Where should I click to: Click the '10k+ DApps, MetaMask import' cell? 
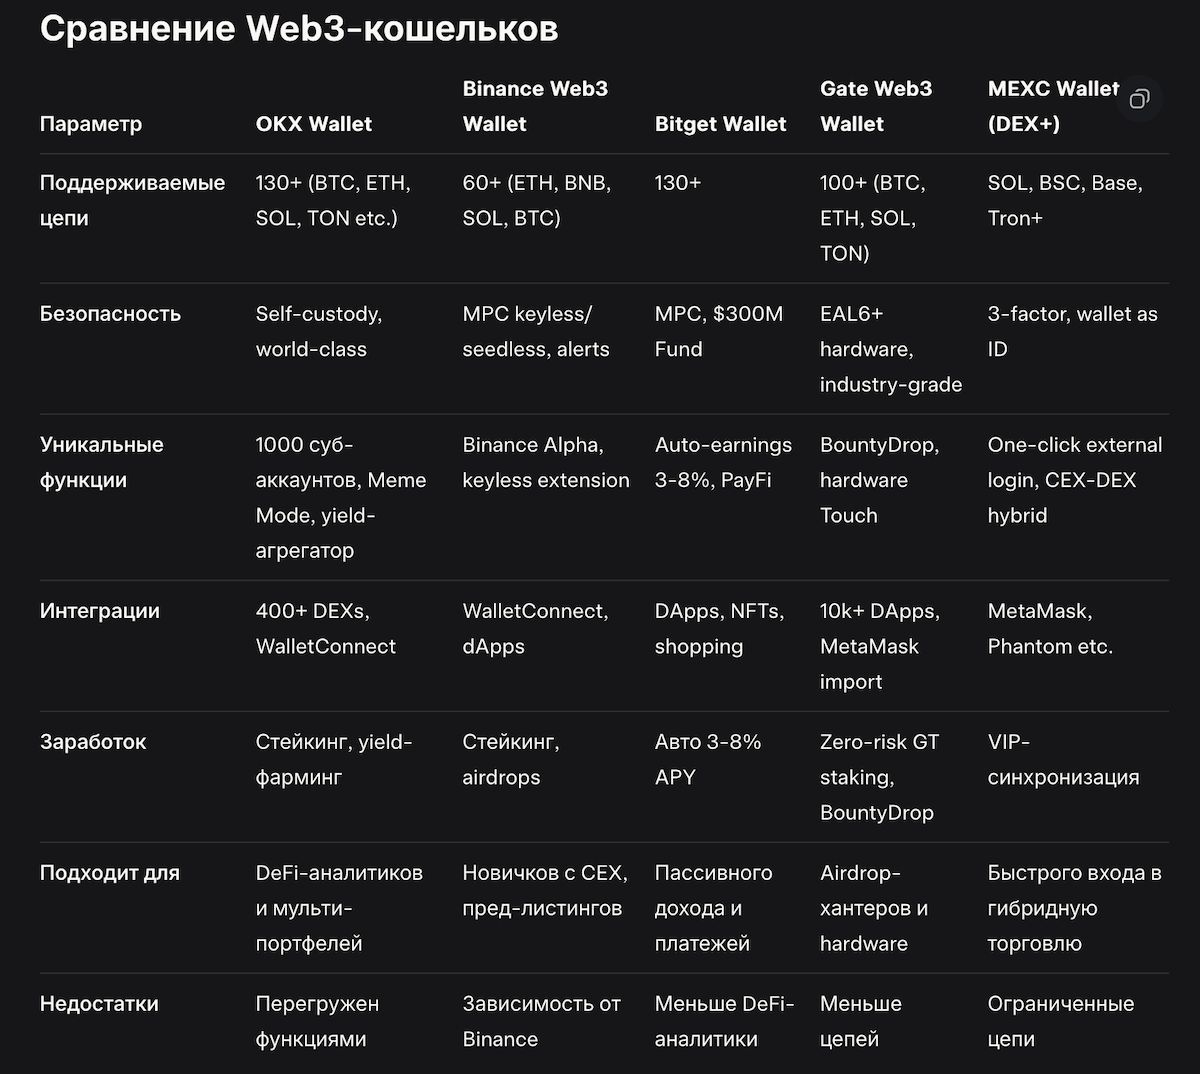coord(880,646)
